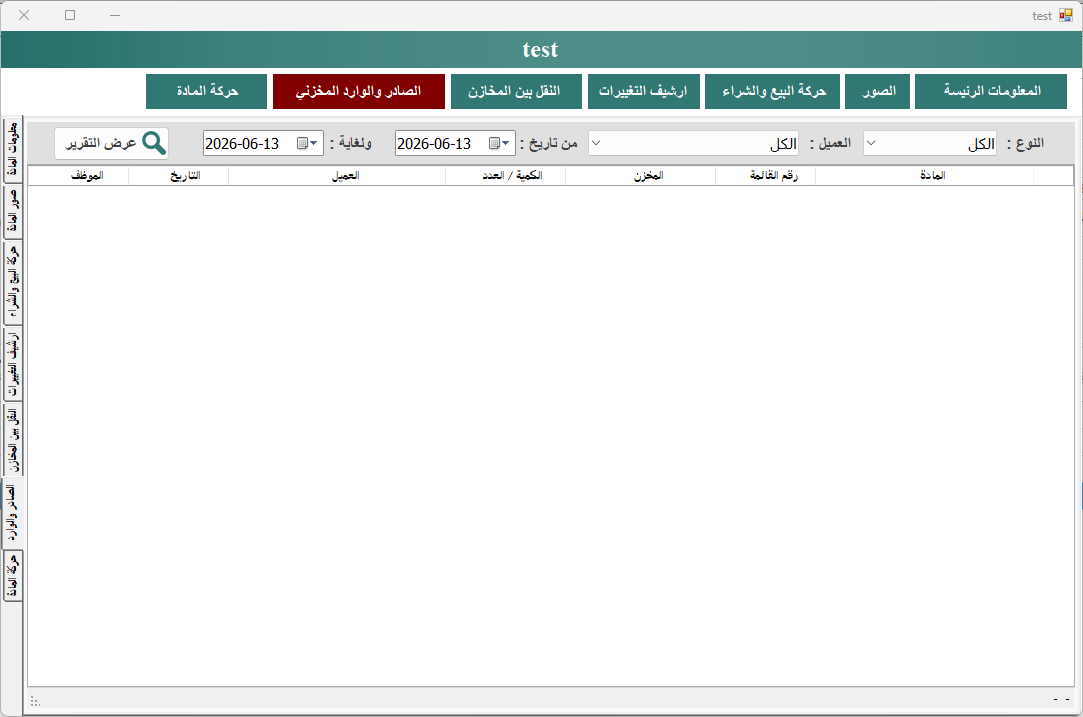Viewport: 1083px width, 717px height.
Task: Minimize the test window
Action: point(115,15)
